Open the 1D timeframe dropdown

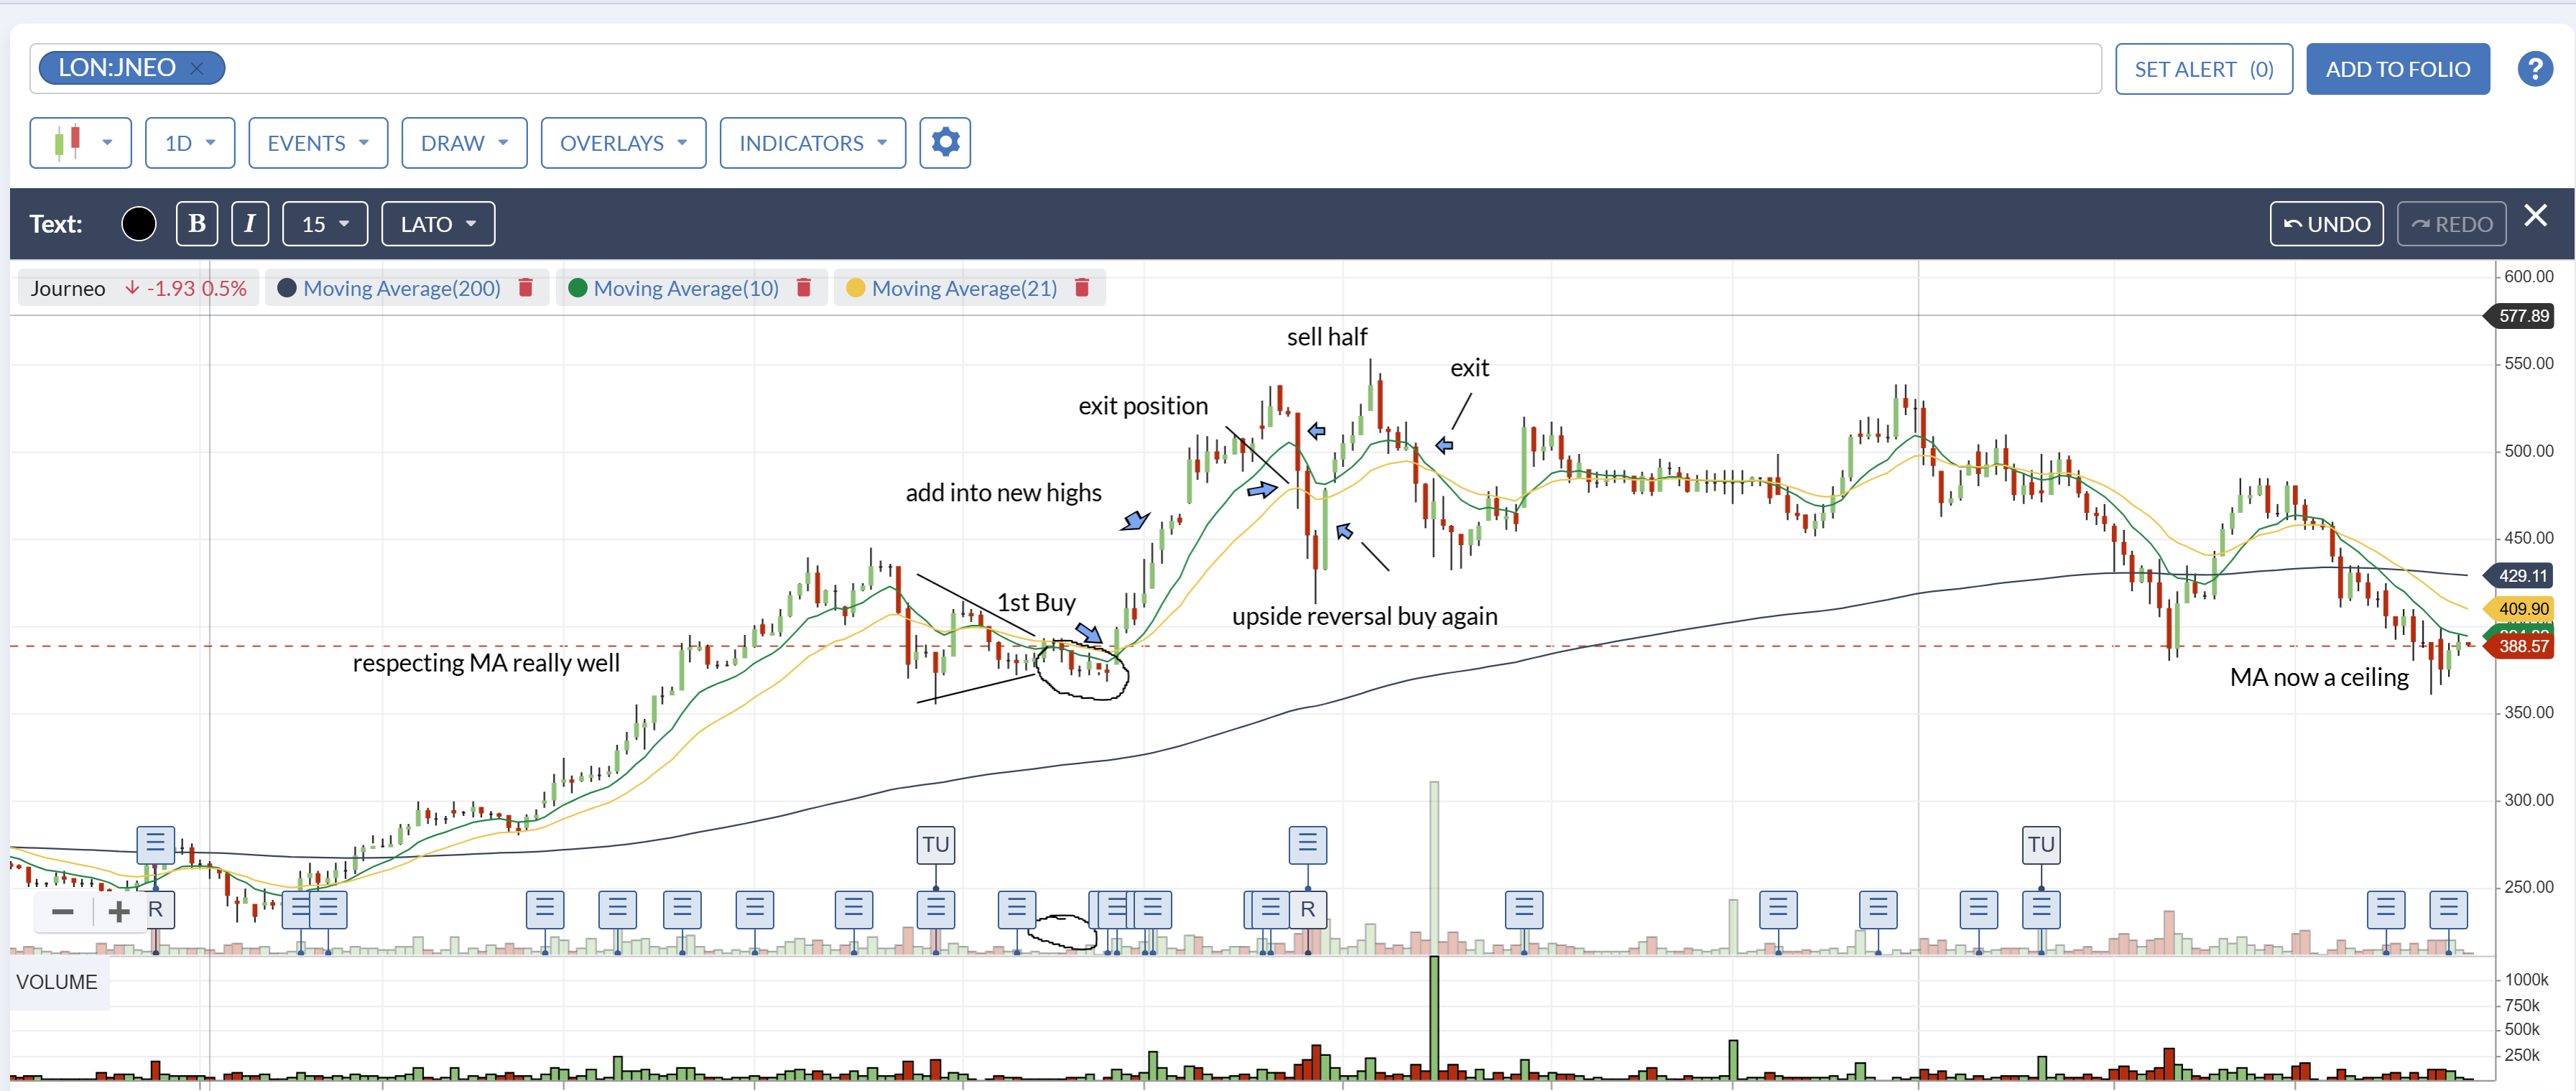(190, 143)
